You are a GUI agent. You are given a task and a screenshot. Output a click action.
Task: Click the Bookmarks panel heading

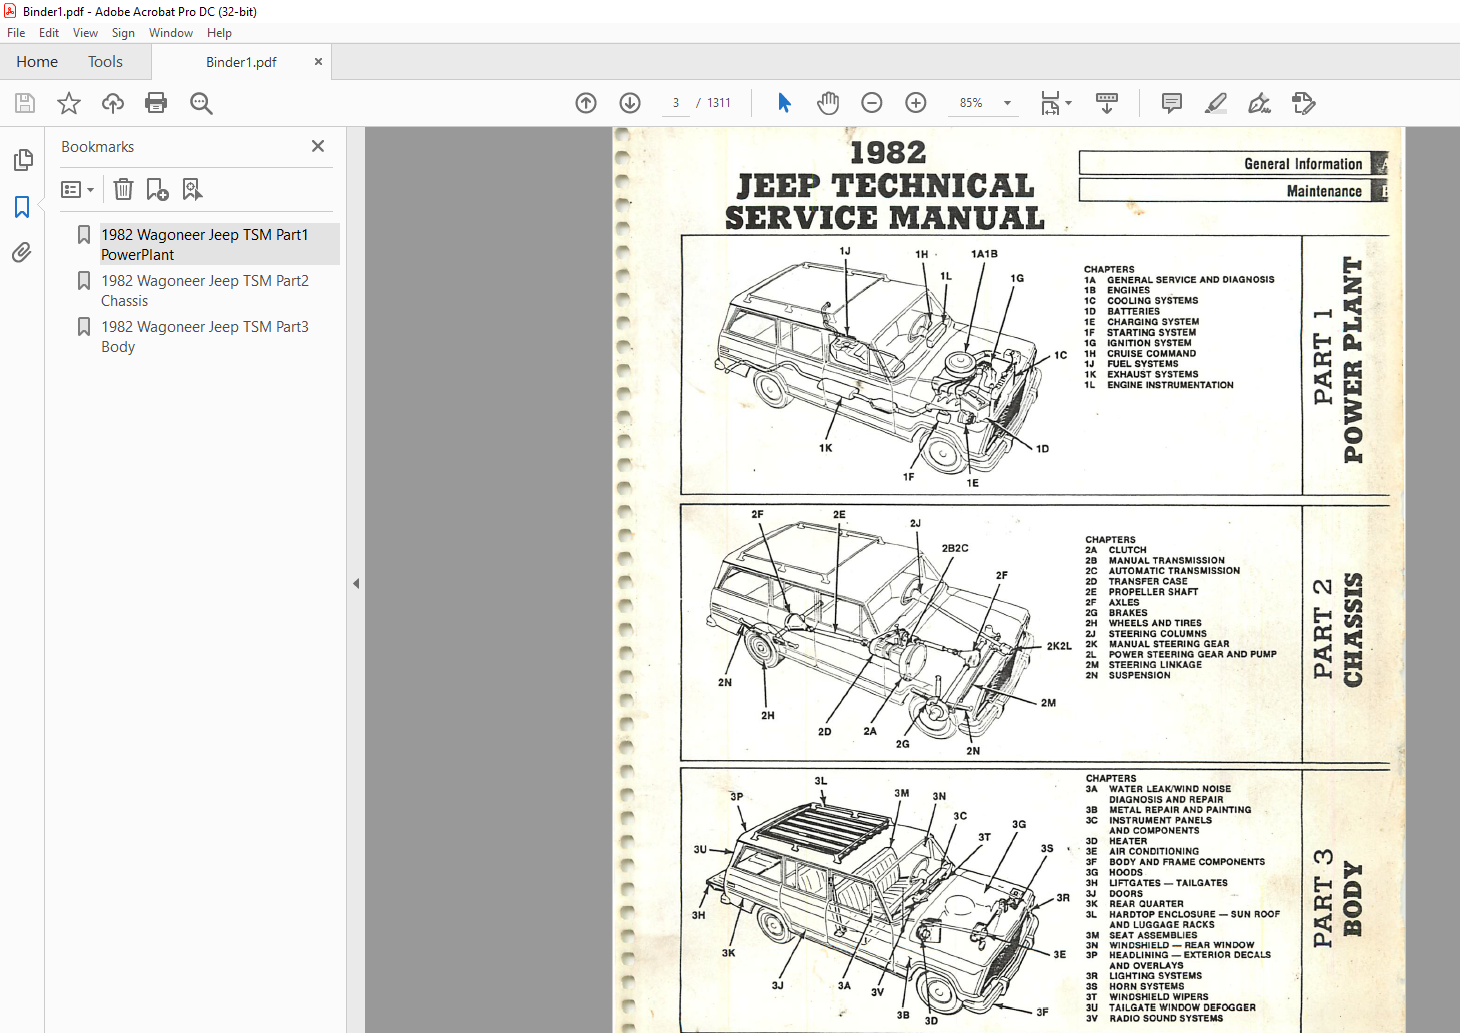(x=97, y=147)
